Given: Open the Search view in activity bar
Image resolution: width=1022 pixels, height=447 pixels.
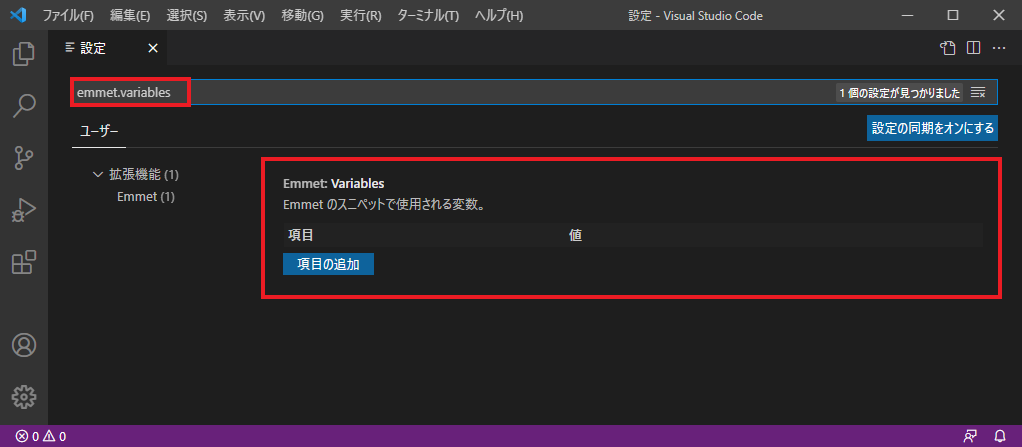Looking at the screenshot, I should pos(24,106).
